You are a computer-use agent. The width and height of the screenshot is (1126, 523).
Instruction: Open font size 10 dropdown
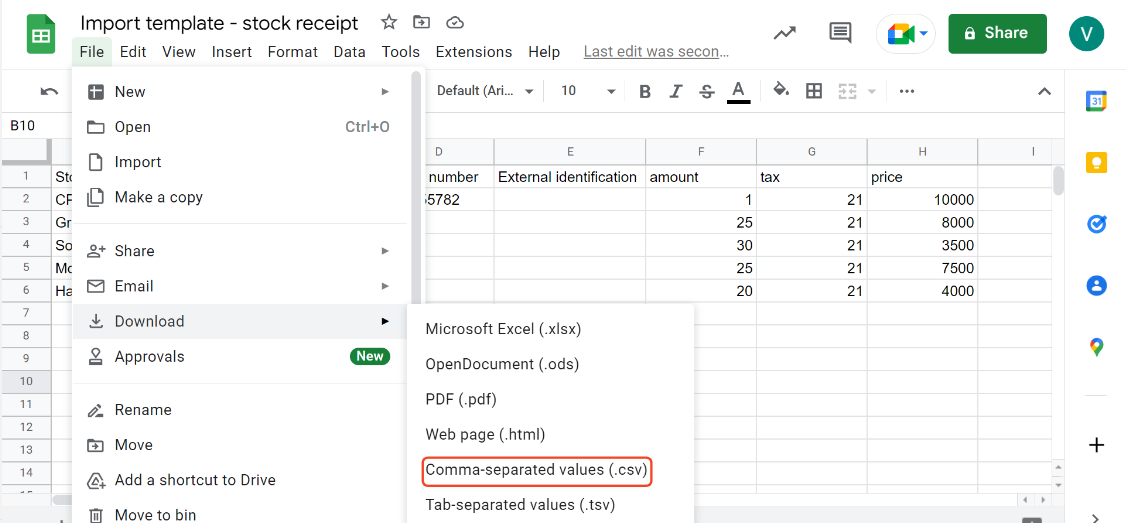click(587, 91)
